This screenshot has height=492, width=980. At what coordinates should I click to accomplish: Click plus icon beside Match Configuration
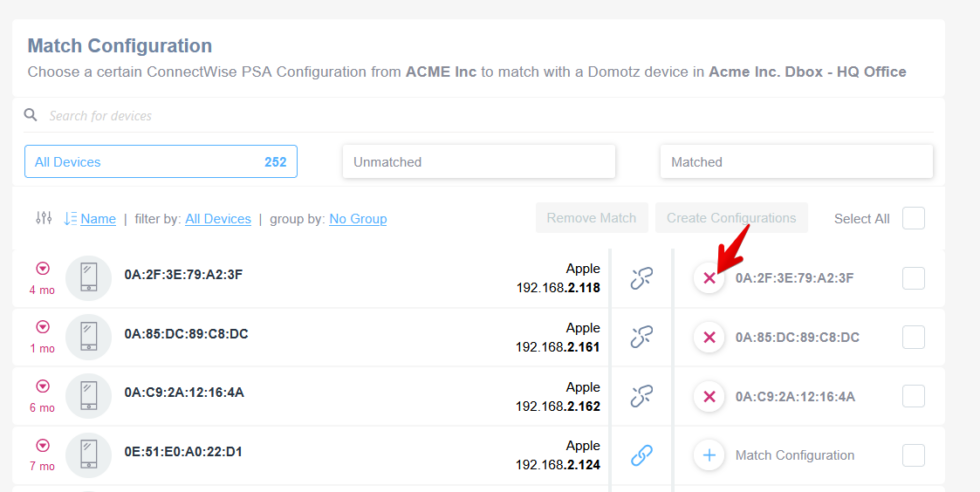[x=709, y=456]
